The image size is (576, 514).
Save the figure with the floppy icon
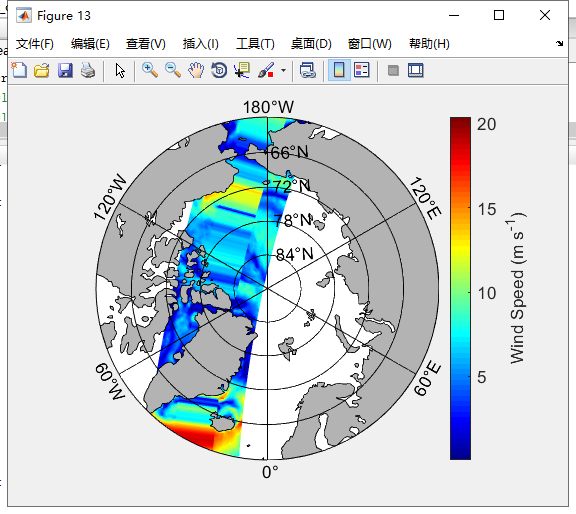click(65, 70)
